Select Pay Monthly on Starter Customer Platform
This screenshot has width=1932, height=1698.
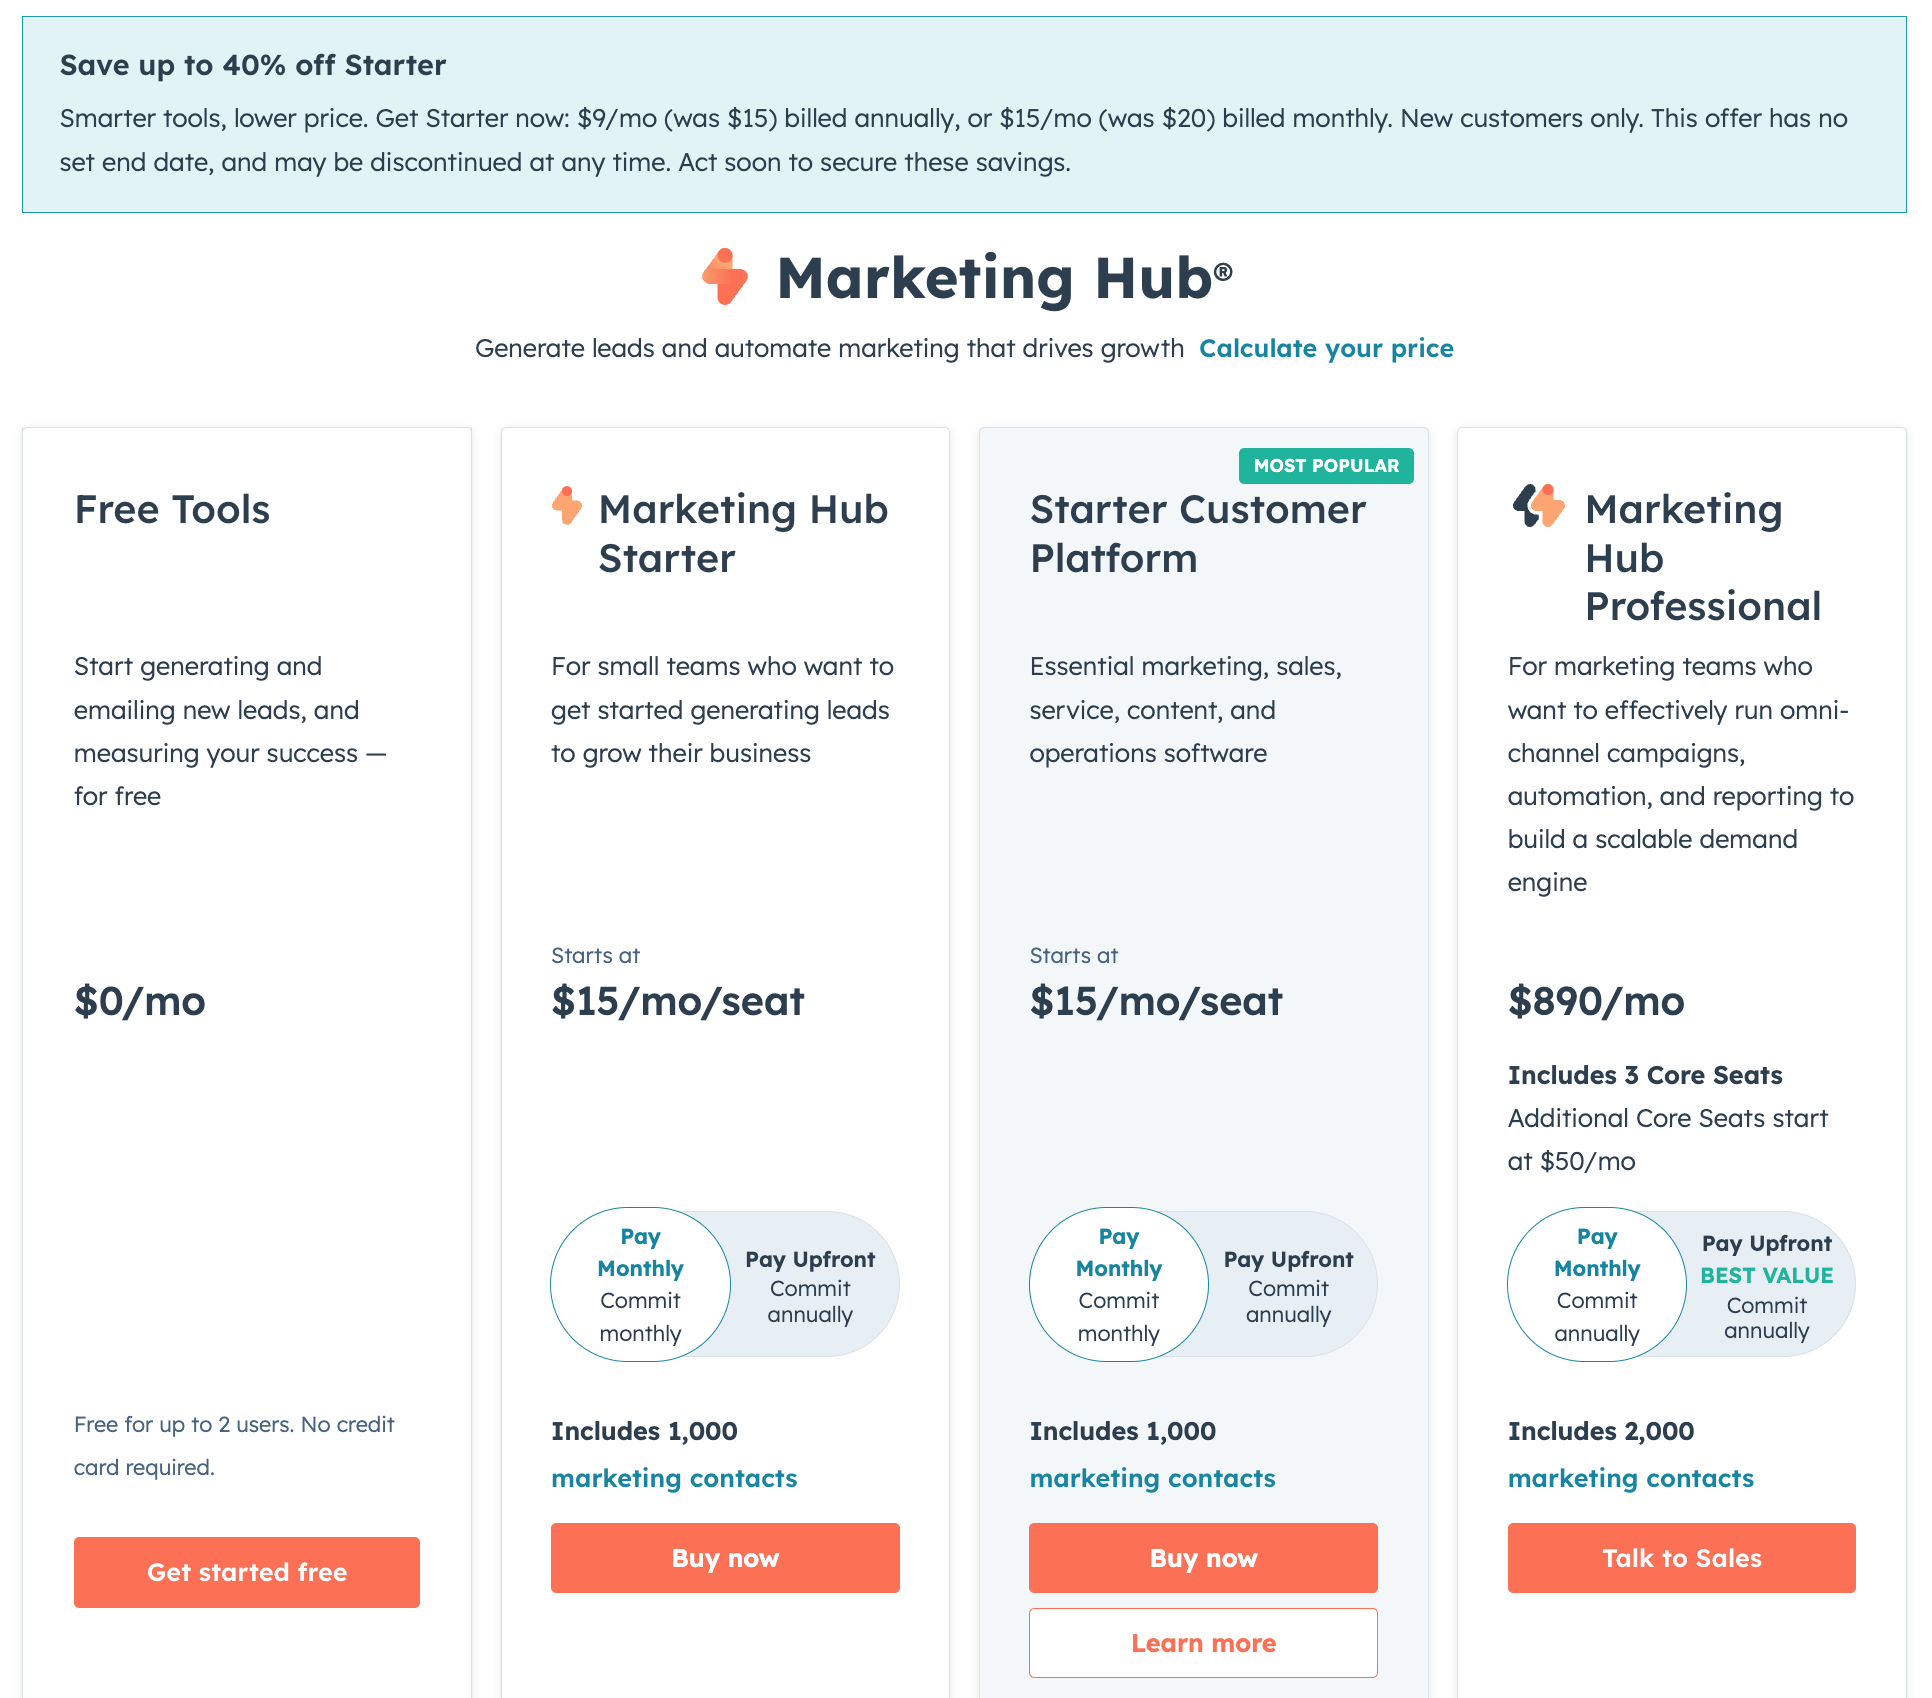pos(1118,1284)
